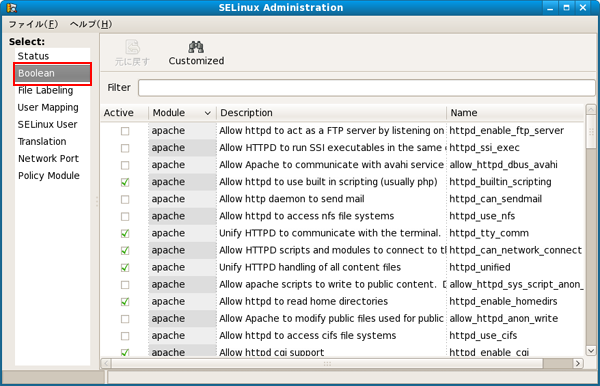The height and width of the screenshot is (386, 600).
Task: Select File Labeling in the sidebar
Action: coord(46,90)
